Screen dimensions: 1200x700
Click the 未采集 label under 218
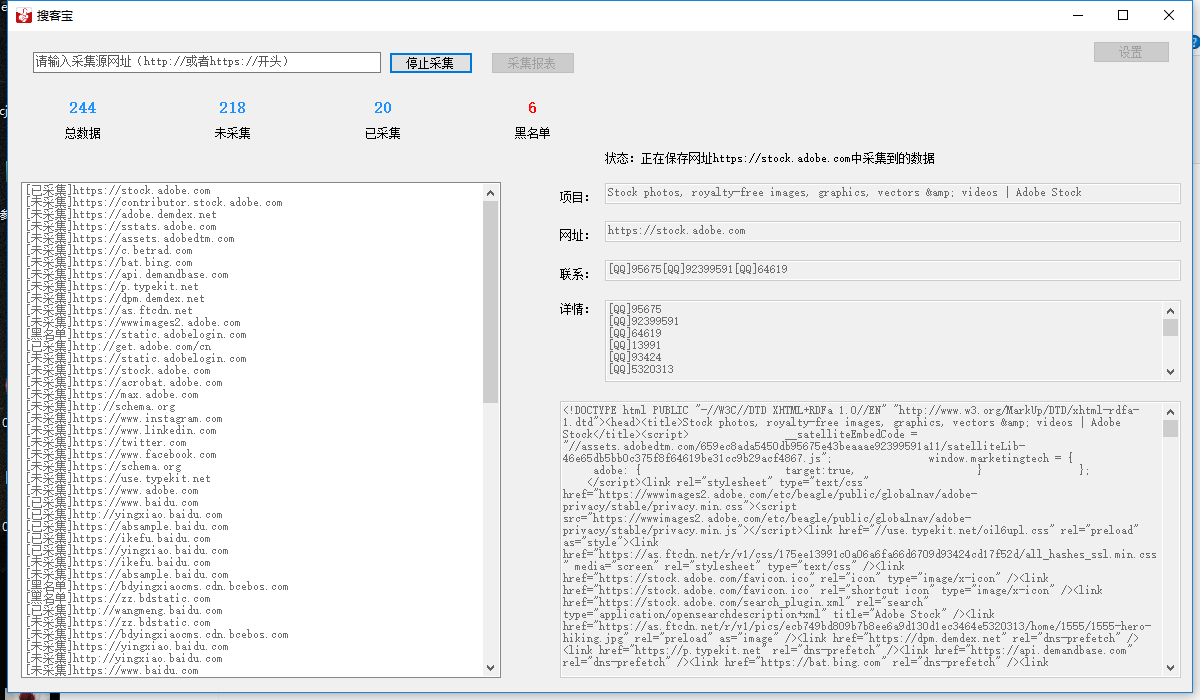point(233,133)
